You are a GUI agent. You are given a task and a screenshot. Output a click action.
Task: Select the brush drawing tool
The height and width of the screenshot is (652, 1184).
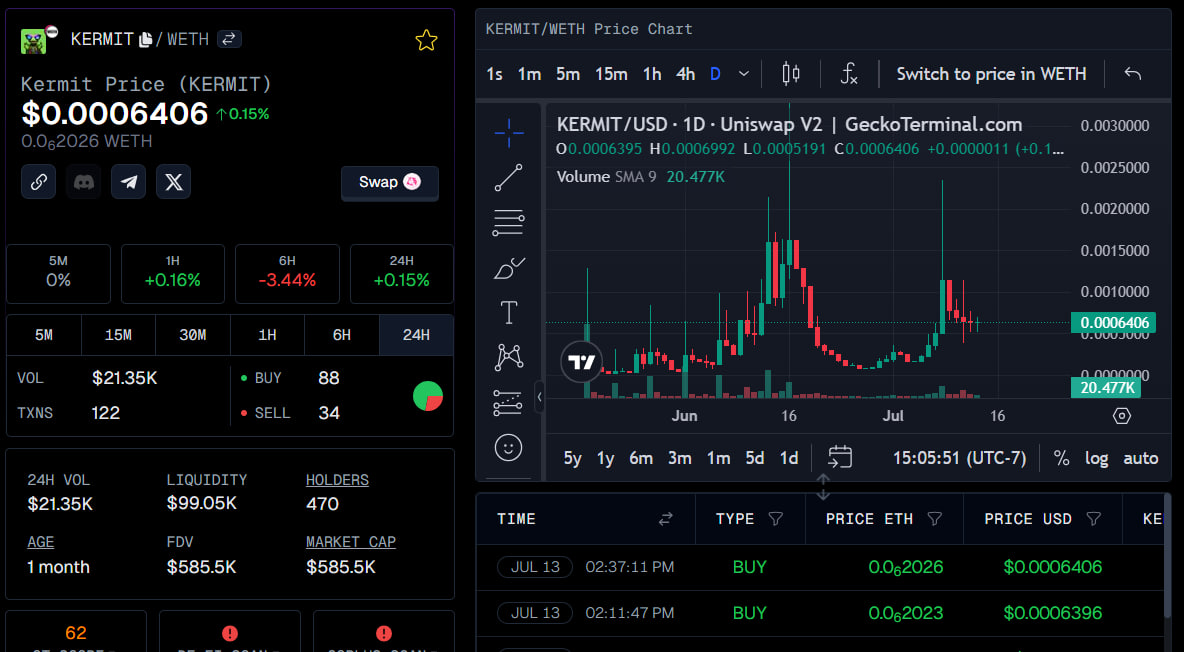point(509,267)
